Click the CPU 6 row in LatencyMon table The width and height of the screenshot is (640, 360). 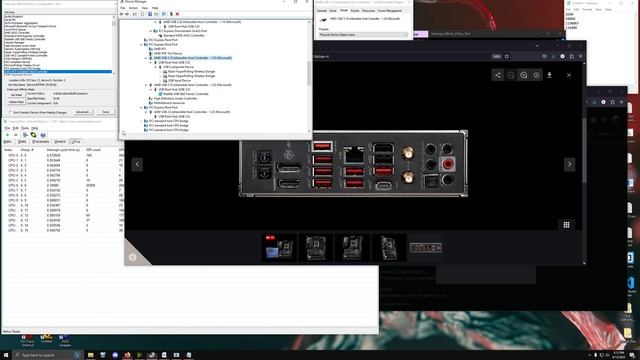pos(63,185)
